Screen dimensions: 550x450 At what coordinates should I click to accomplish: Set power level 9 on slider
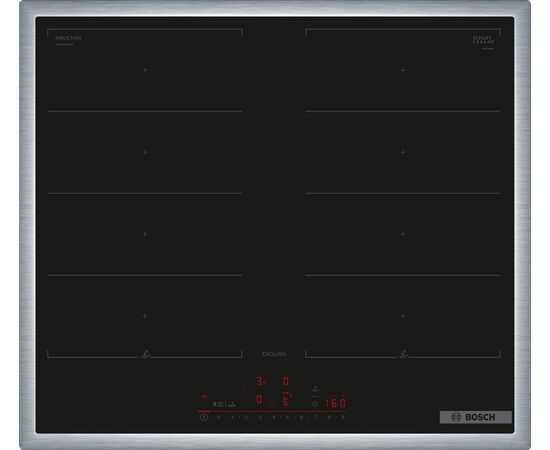(343, 417)
